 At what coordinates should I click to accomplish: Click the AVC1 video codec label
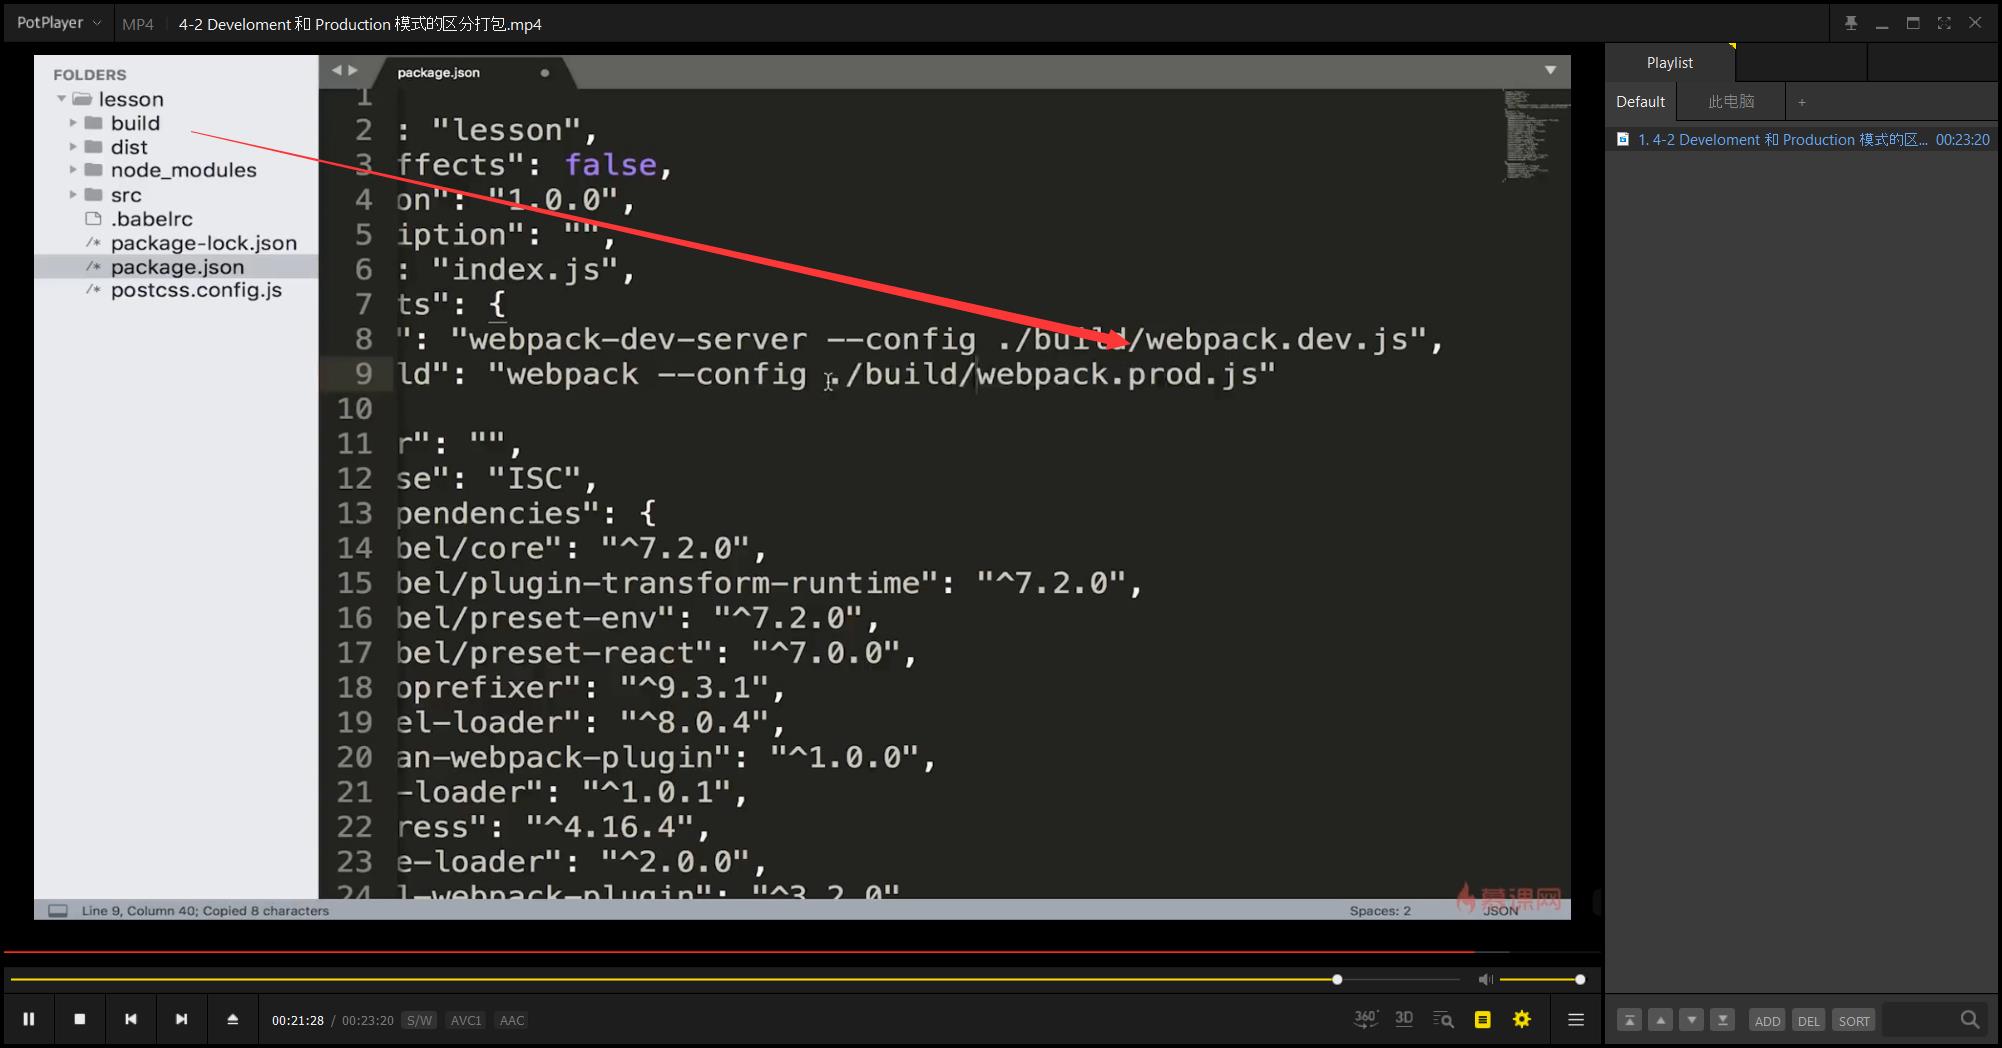coord(466,1020)
